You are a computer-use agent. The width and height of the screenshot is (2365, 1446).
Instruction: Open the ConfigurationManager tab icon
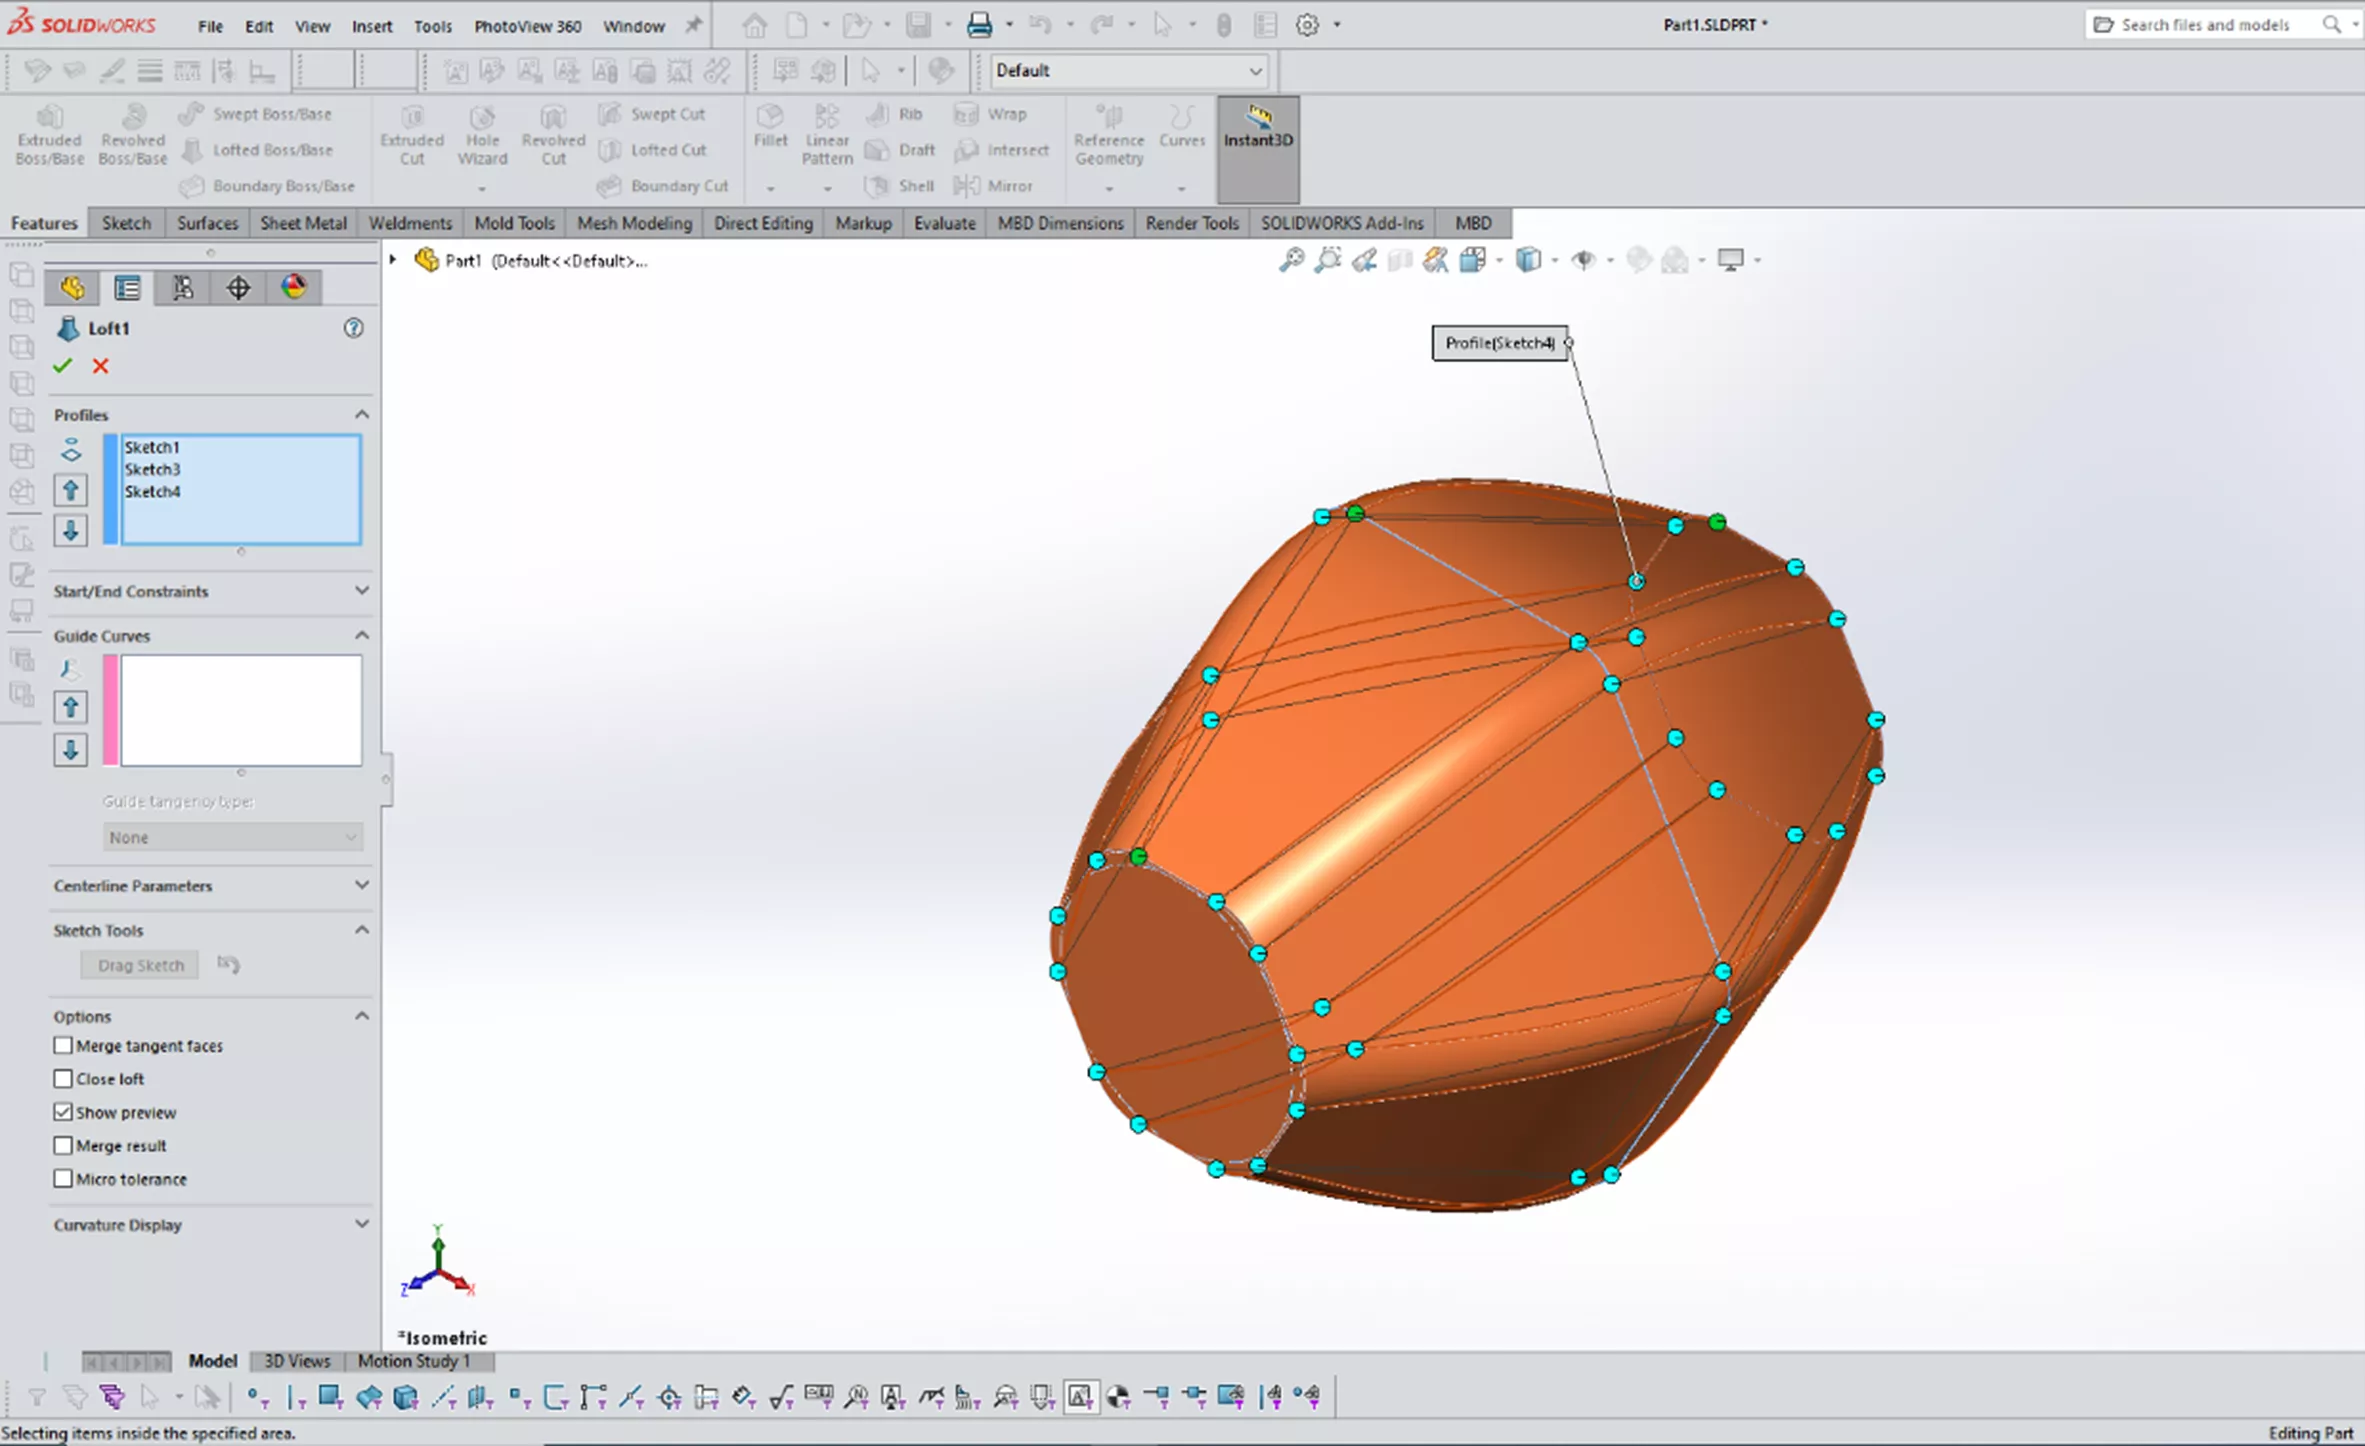(x=183, y=288)
